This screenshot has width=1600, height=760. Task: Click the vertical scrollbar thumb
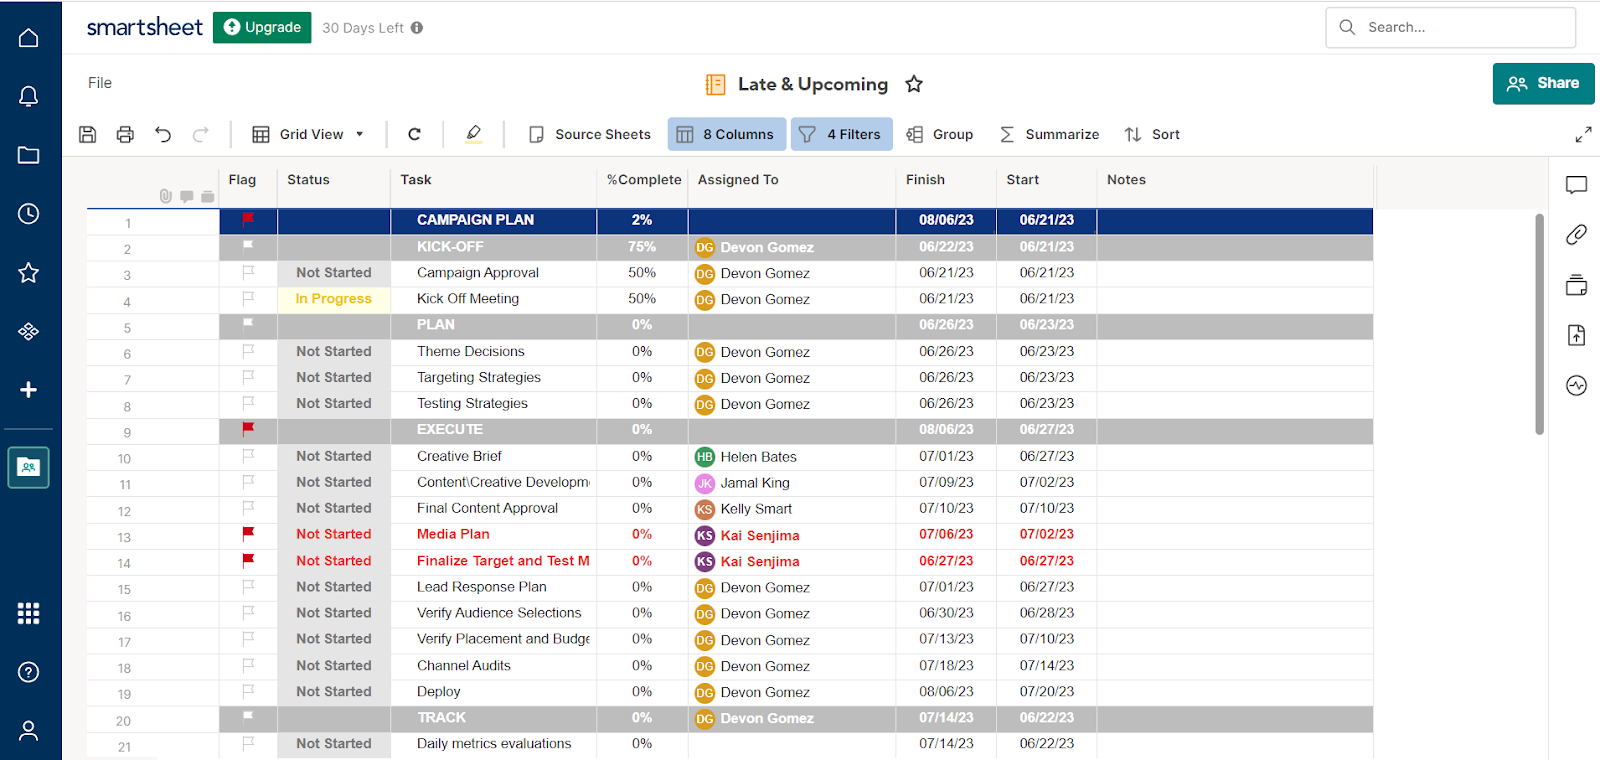pyautogui.click(x=1540, y=323)
